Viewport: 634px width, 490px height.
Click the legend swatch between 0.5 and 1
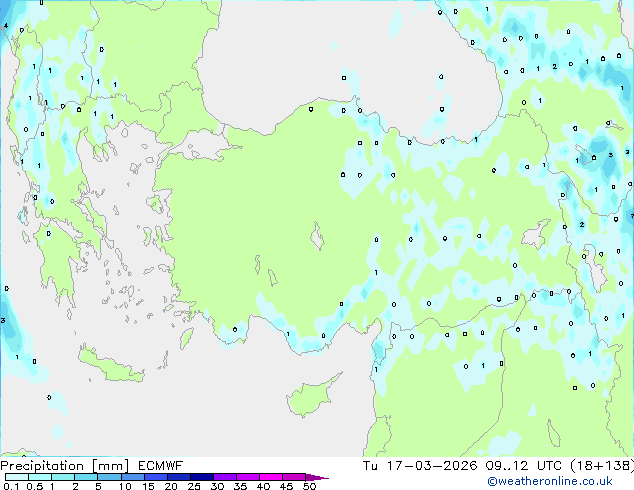40,477
